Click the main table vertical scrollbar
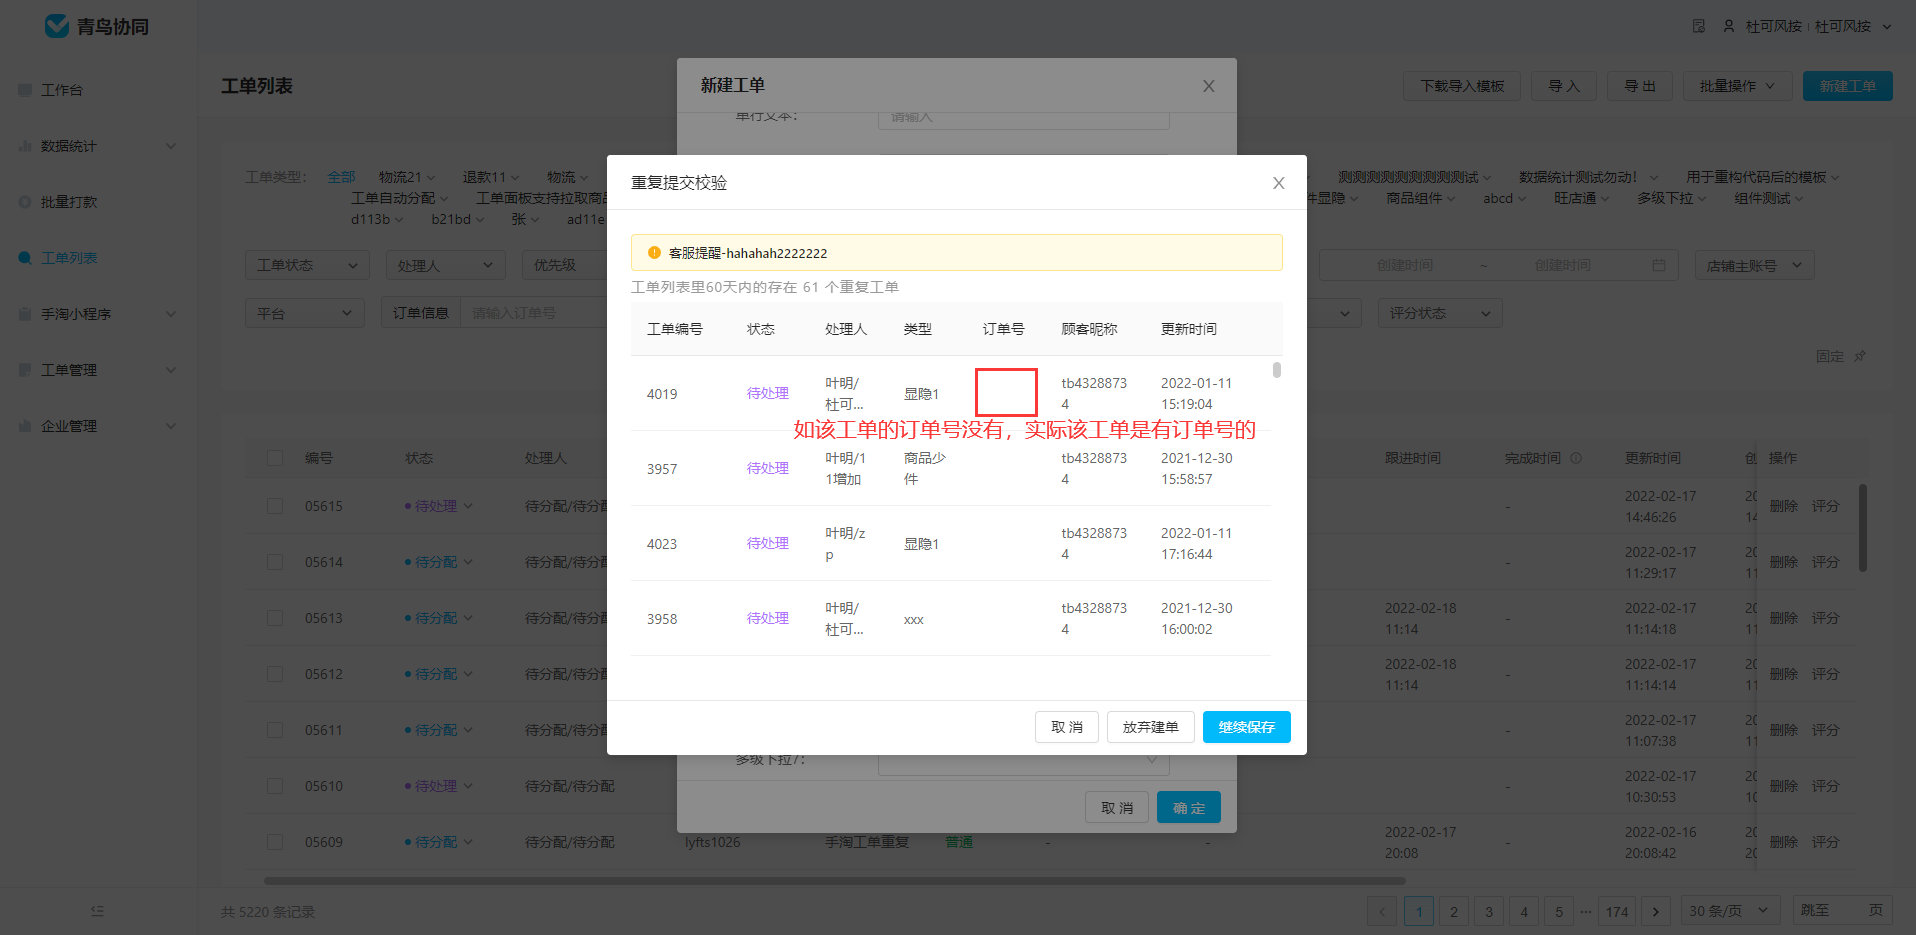This screenshot has height=935, width=1916. tap(1863, 528)
